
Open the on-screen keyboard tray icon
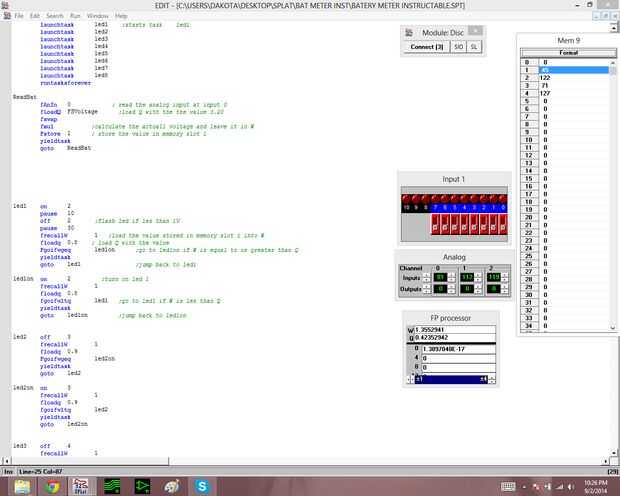pos(508,487)
